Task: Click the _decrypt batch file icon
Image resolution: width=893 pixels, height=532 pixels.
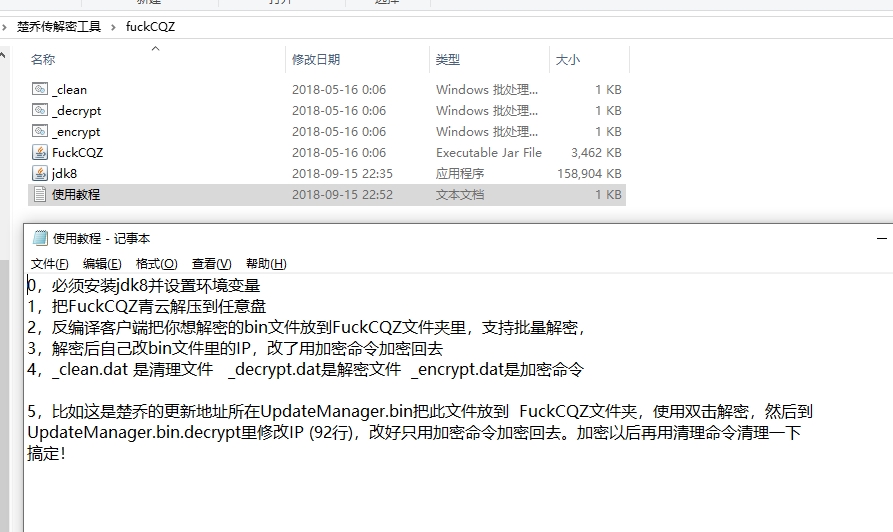Action: pos(40,110)
